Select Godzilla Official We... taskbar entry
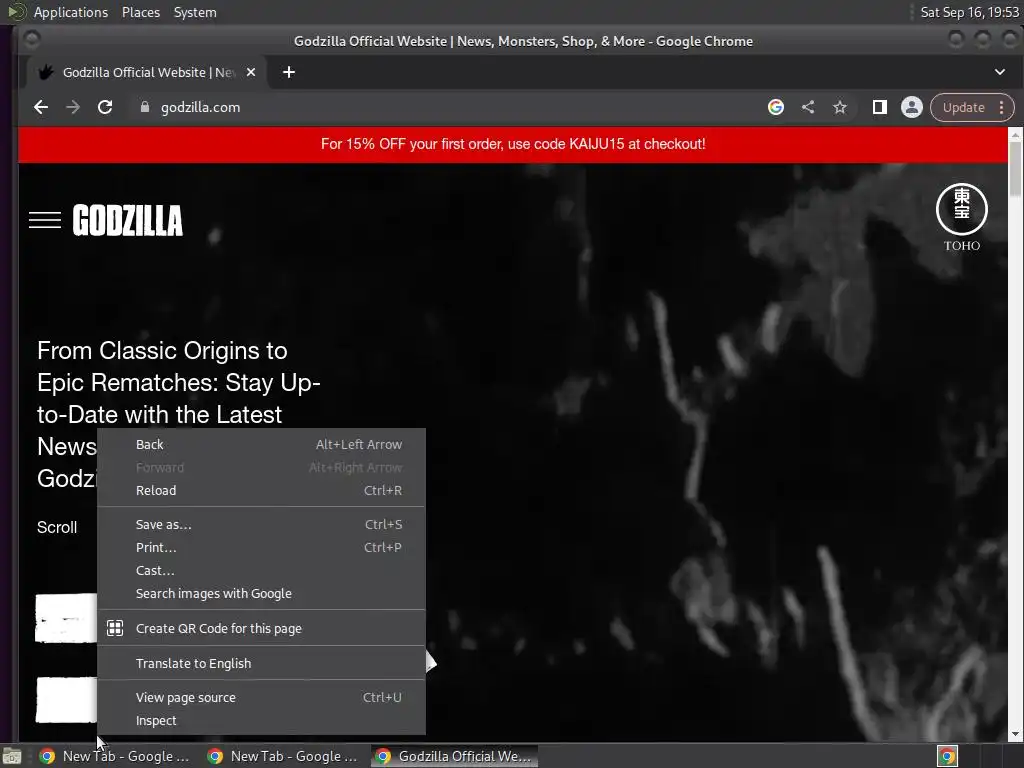 [455, 756]
